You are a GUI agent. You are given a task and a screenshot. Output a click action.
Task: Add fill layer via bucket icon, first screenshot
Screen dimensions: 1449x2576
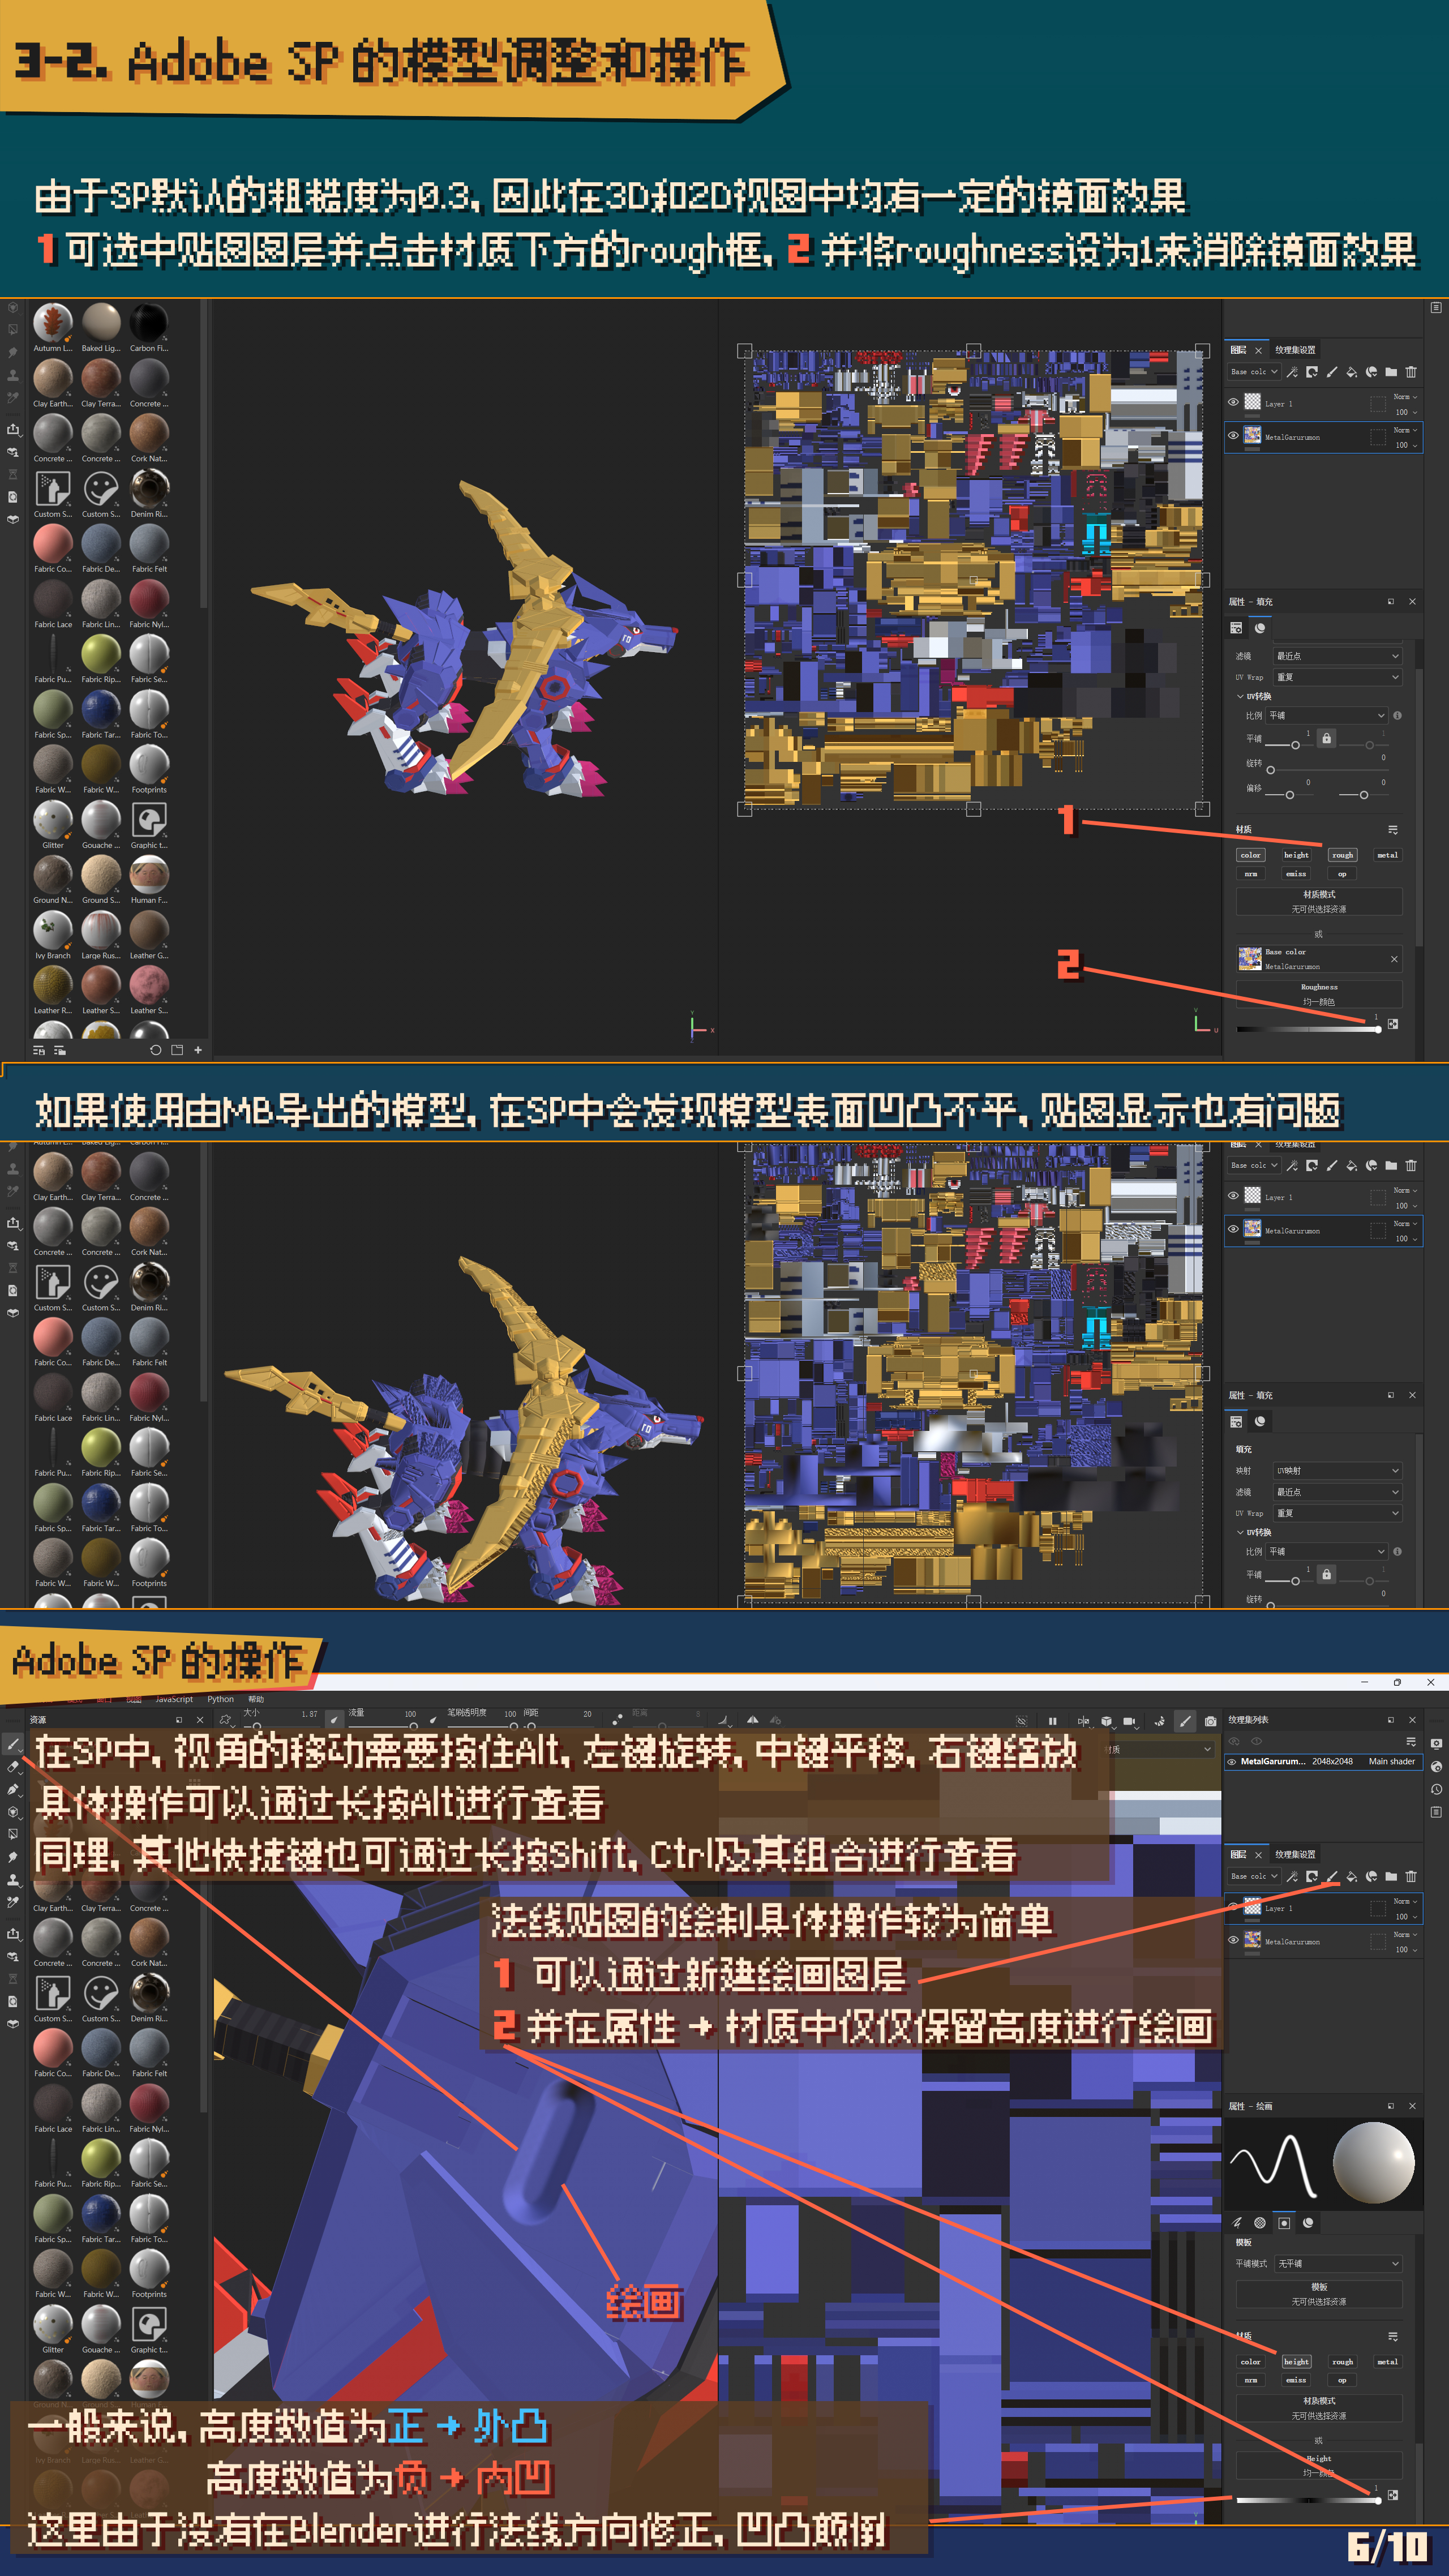(x=1352, y=372)
